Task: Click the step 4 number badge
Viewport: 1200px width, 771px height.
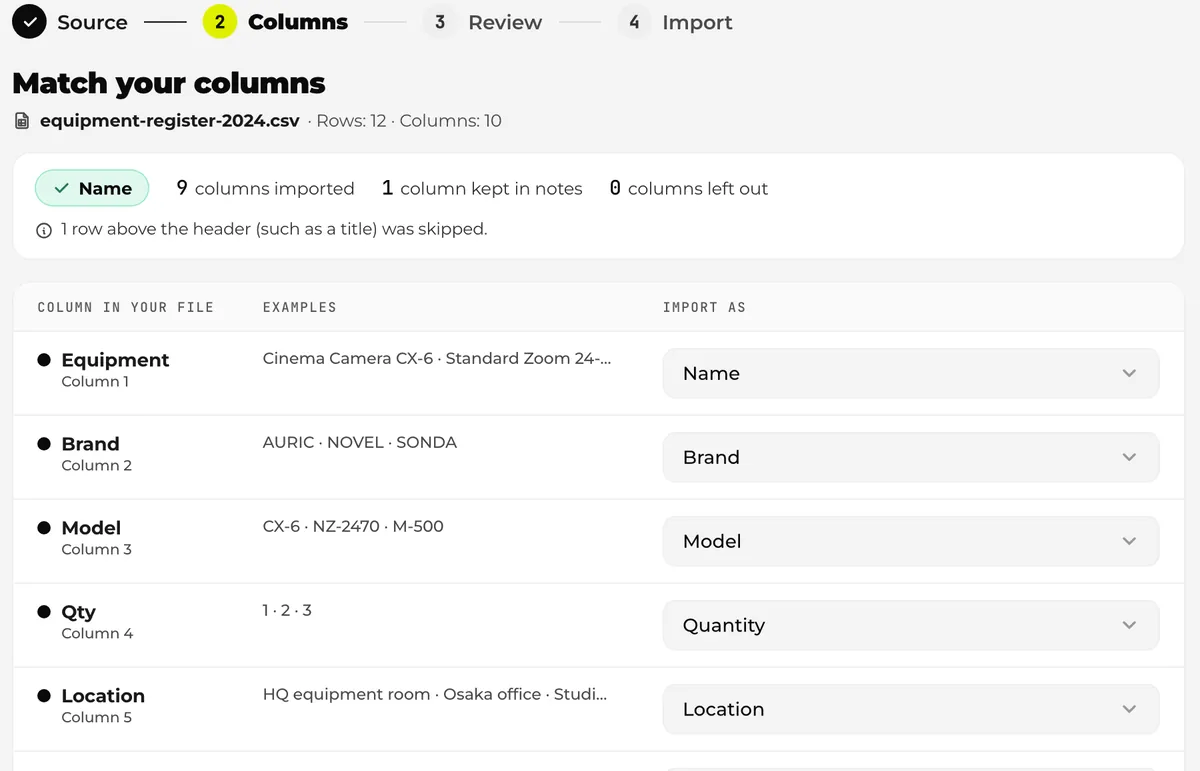Action: coord(634,22)
